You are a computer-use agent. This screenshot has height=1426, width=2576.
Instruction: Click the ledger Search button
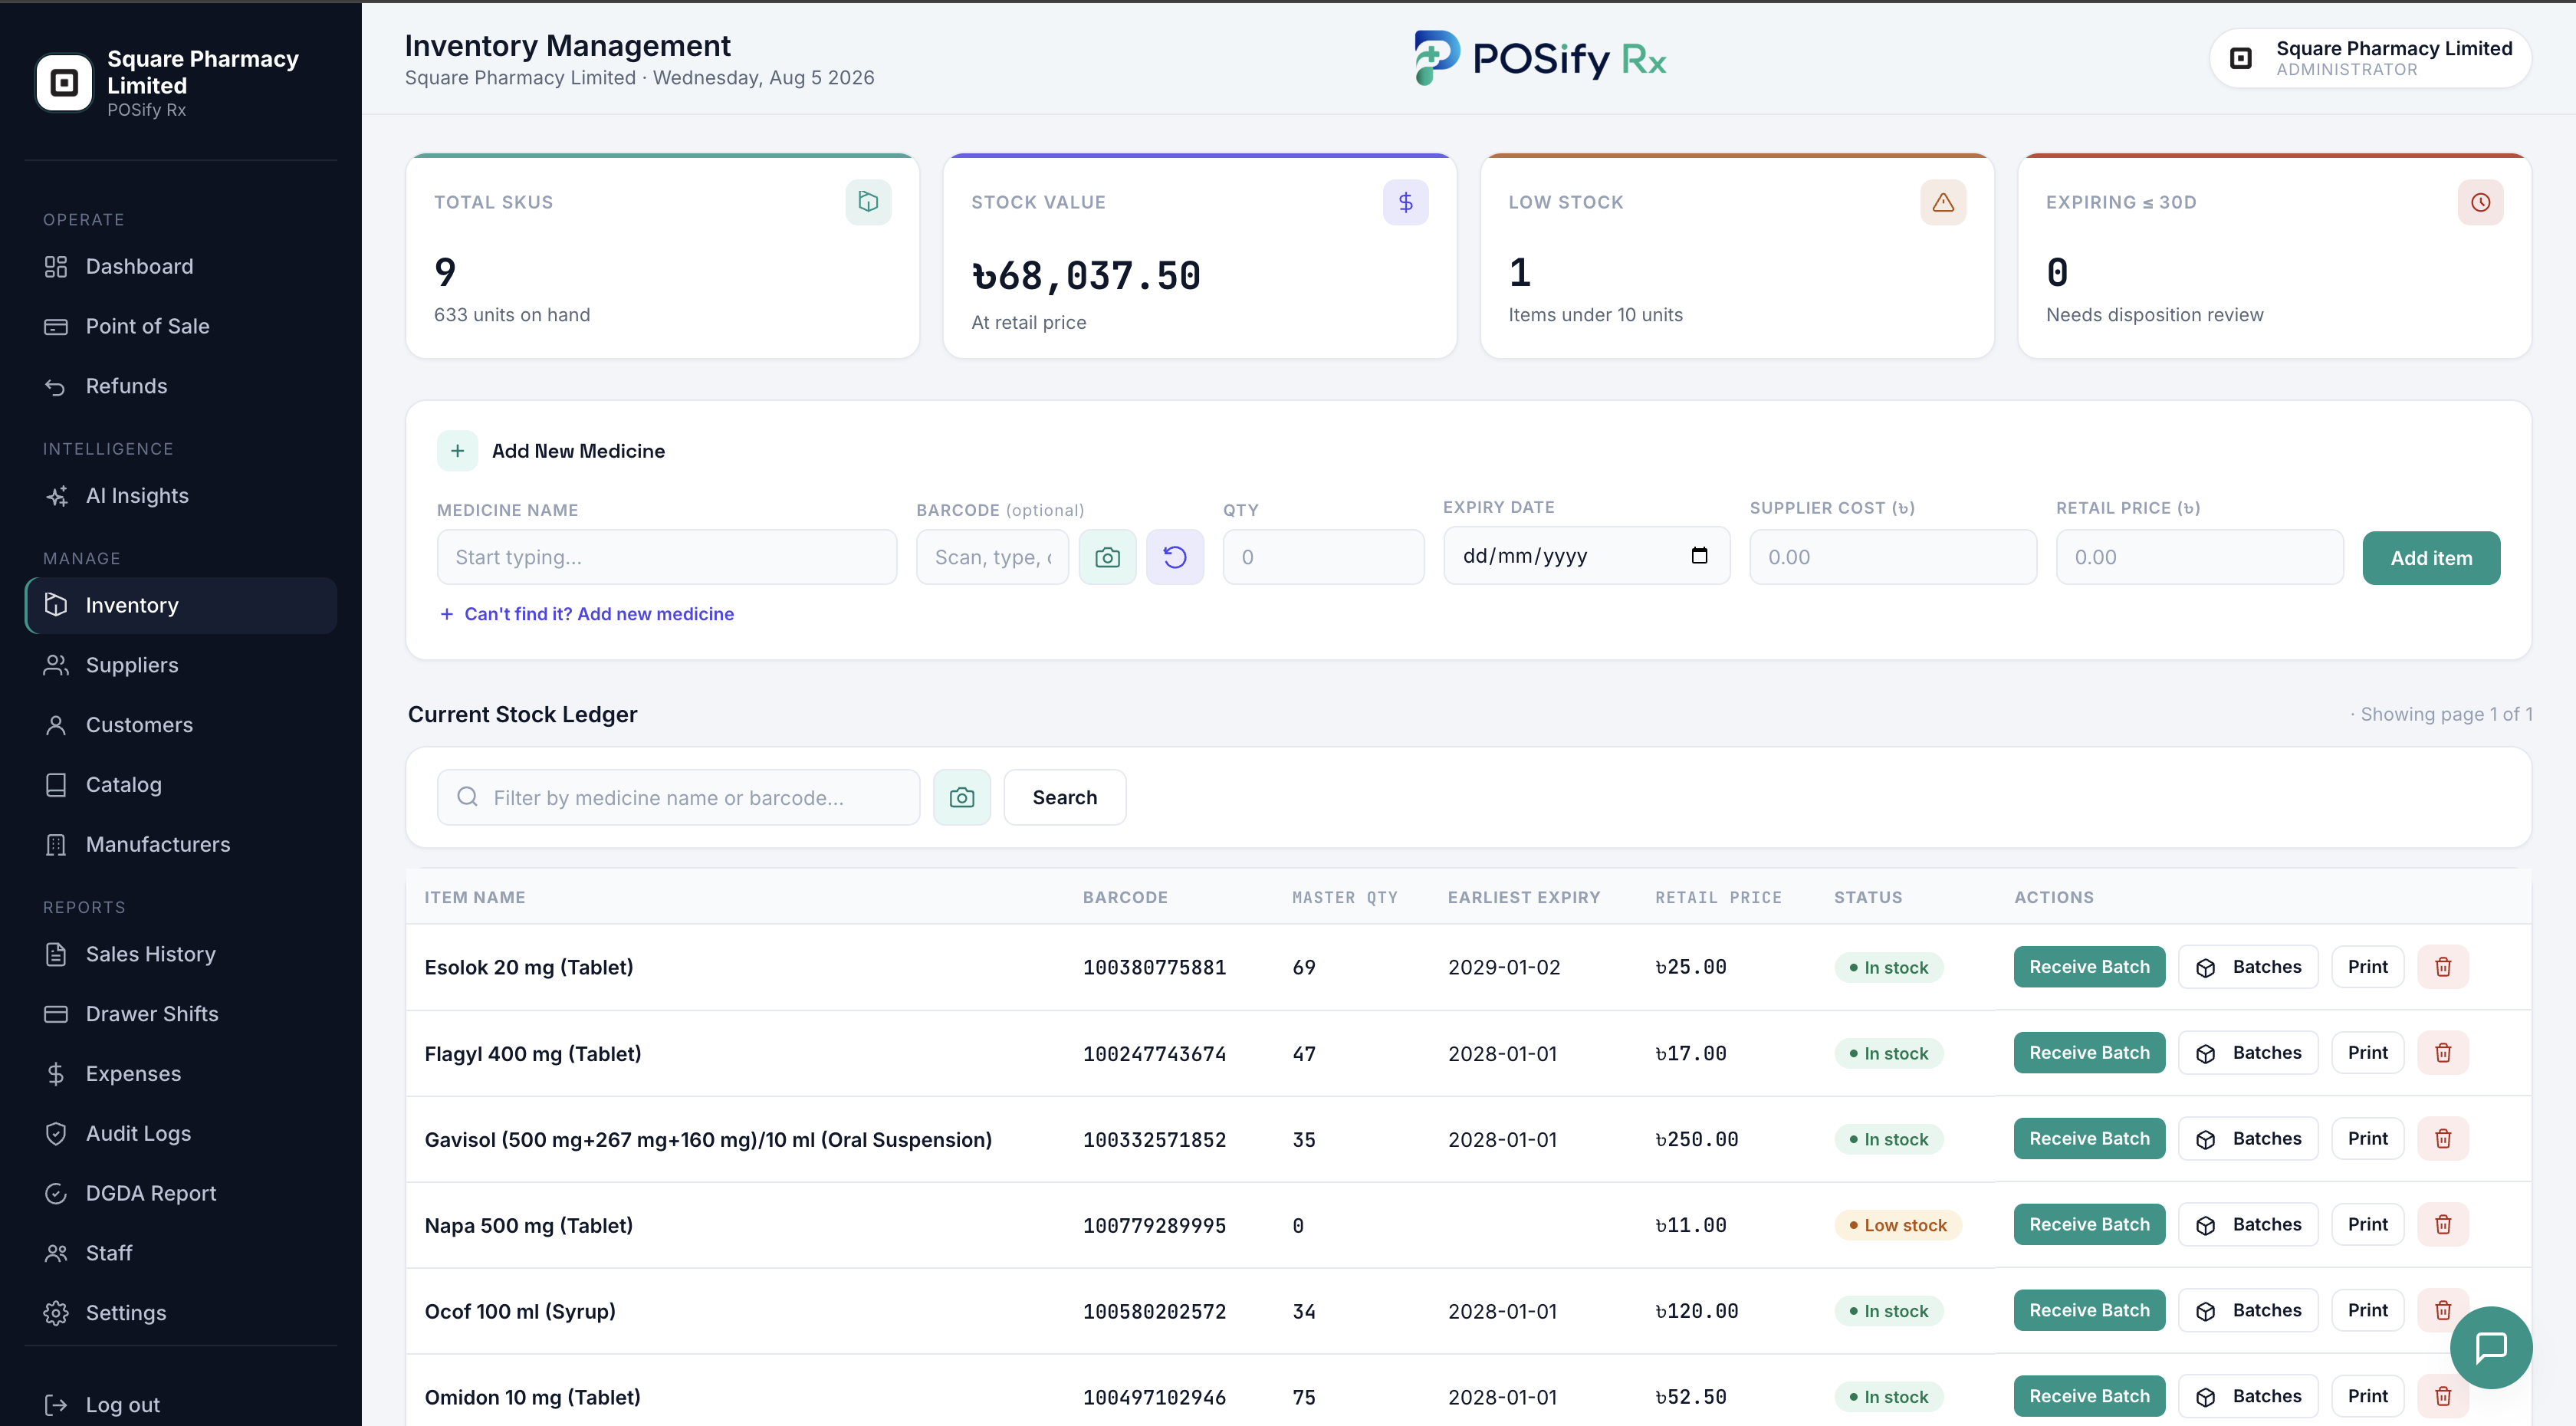1064,797
